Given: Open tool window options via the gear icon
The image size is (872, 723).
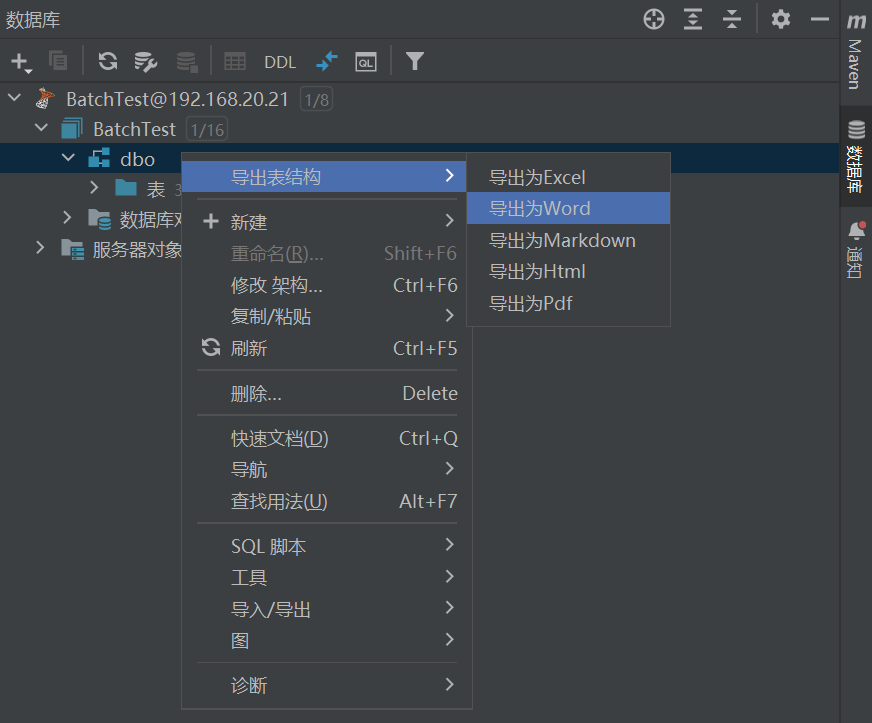Looking at the screenshot, I should [780, 19].
